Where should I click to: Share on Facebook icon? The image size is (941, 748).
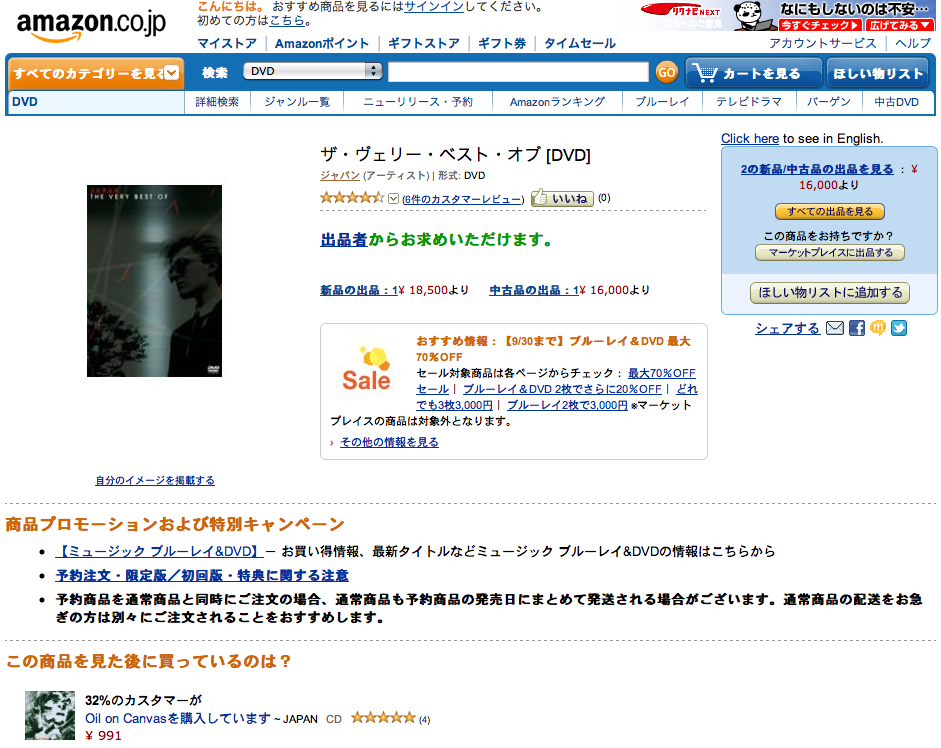tap(857, 328)
